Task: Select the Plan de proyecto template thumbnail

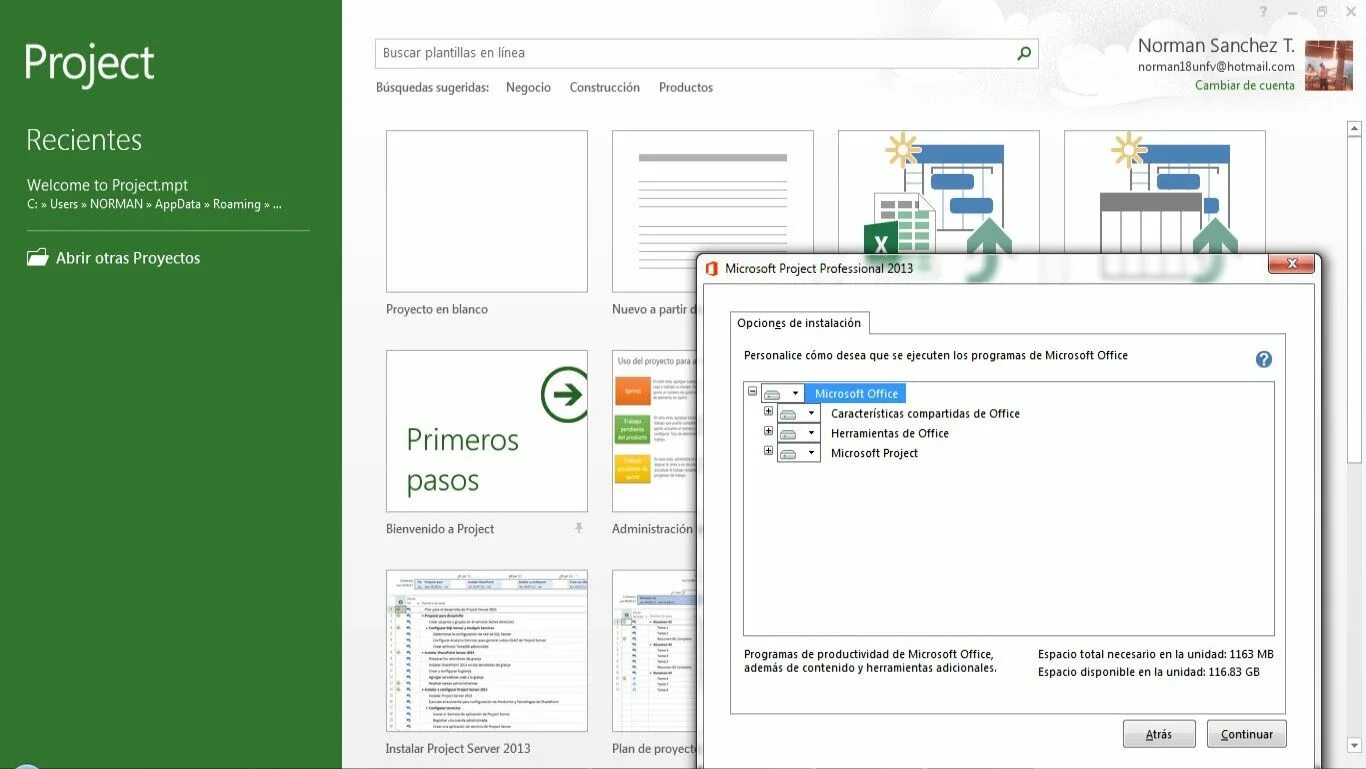Action: 655,651
